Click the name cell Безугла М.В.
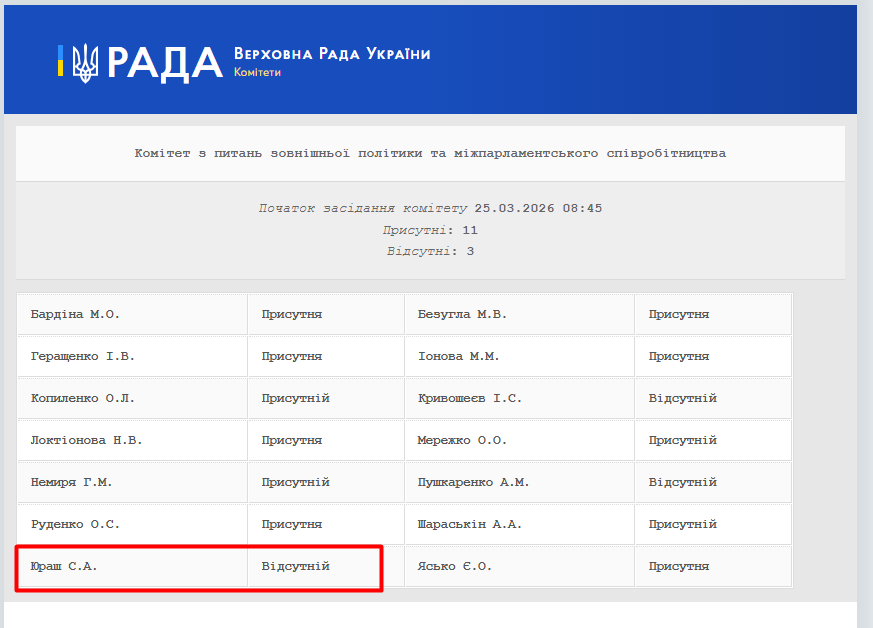Image resolution: width=873 pixels, height=628 pixels. coord(520,315)
